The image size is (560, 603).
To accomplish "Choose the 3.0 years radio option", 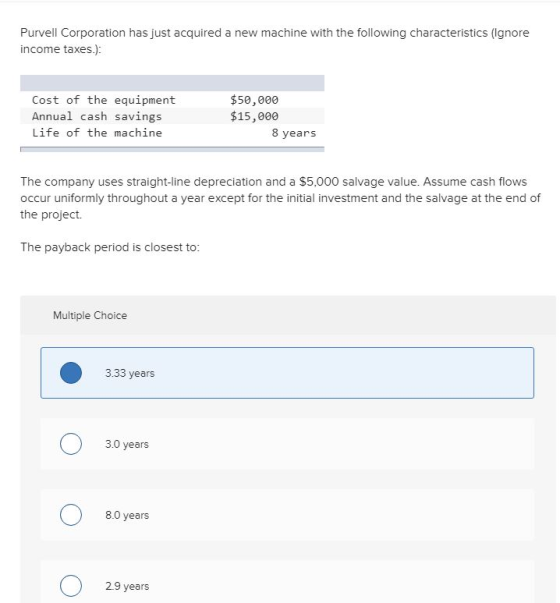I will (71, 444).
